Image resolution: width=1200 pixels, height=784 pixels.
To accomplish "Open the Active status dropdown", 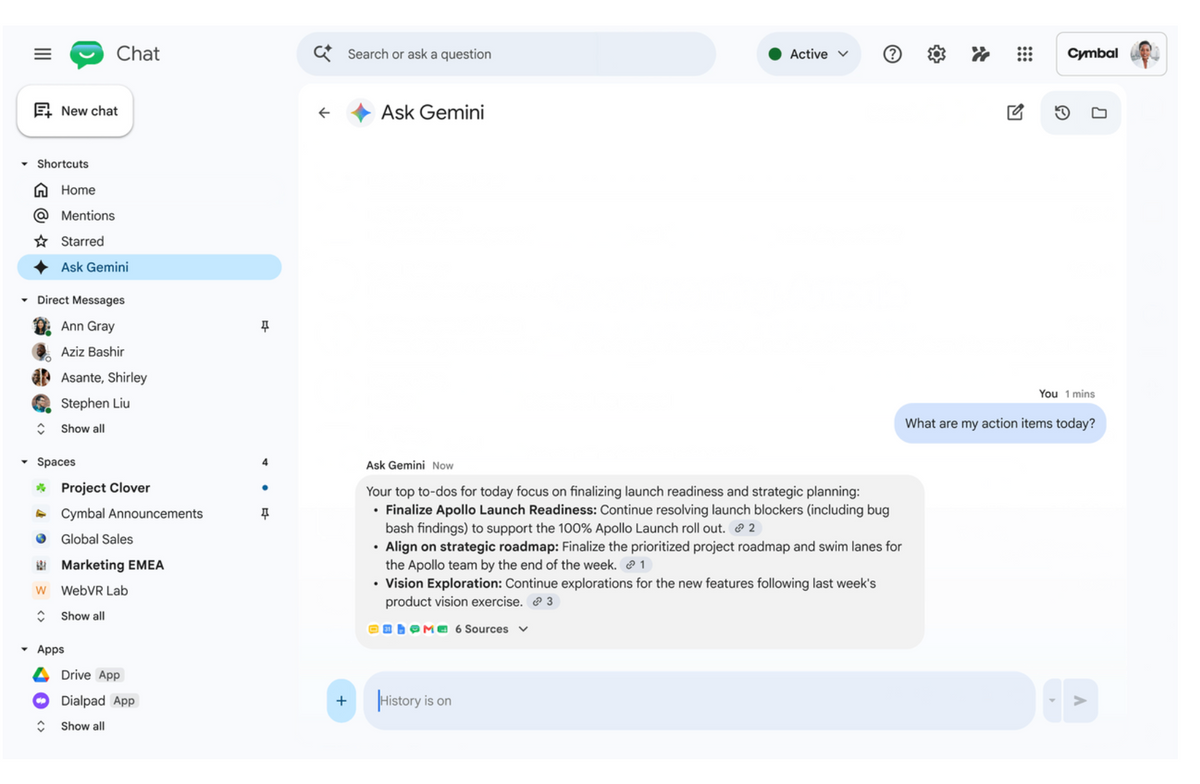I will [809, 54].
